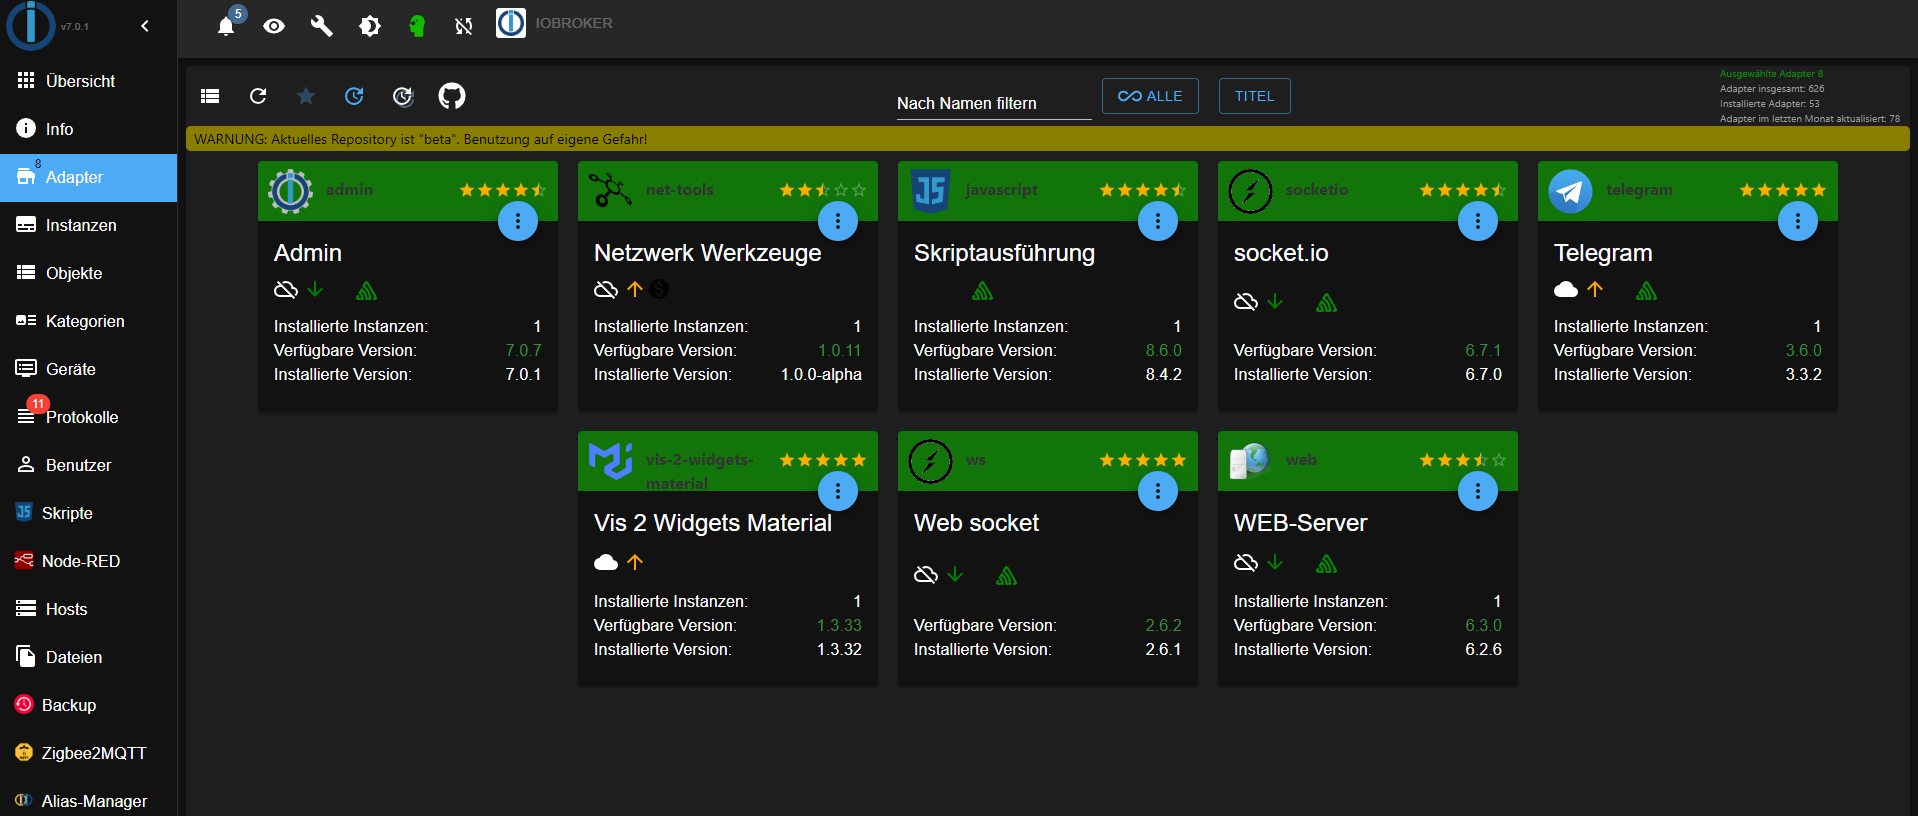Click the Telegram adapter logo
This screenshot has height=816, width=1918.
click(1570, 191)
